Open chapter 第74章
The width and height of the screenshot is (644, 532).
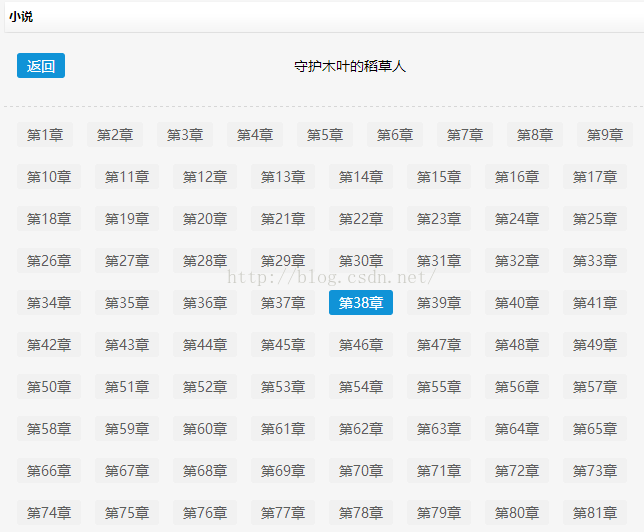49,513
